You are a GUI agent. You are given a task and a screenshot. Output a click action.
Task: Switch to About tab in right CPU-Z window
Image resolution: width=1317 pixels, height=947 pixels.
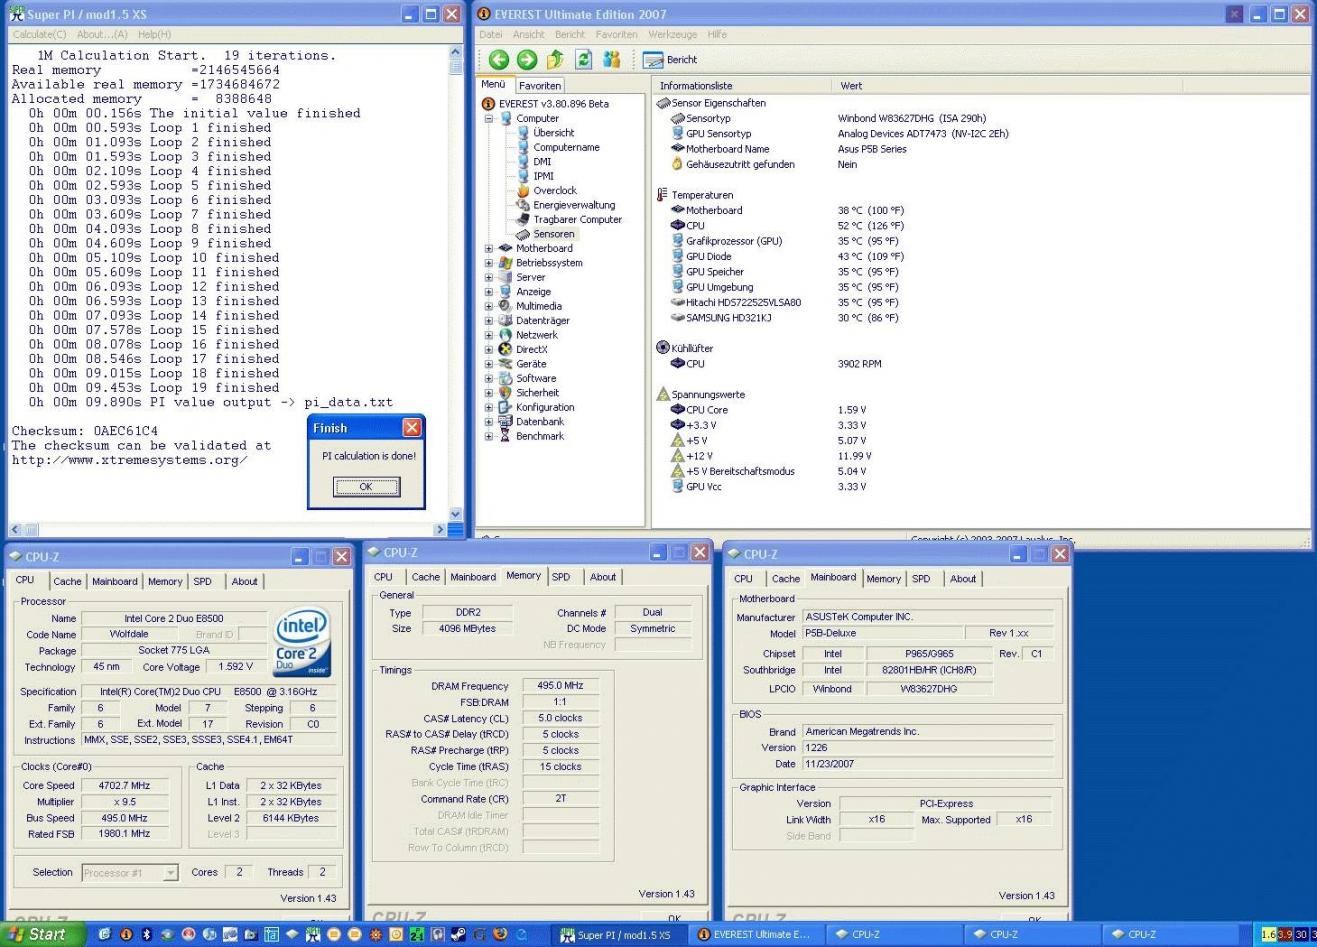(x=963, y=579)
